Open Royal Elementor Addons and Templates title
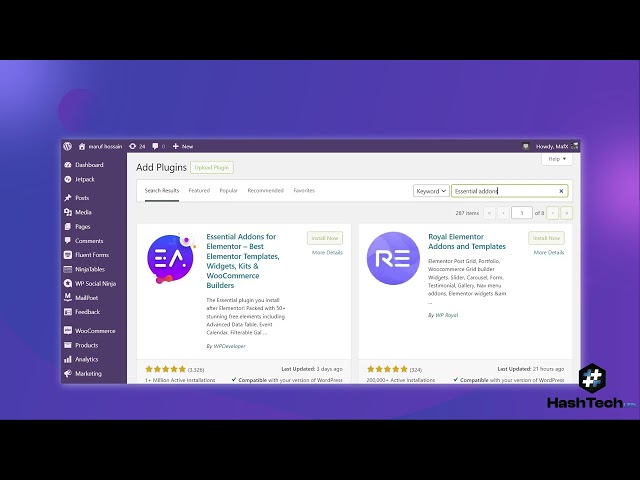 click(467, 242)
